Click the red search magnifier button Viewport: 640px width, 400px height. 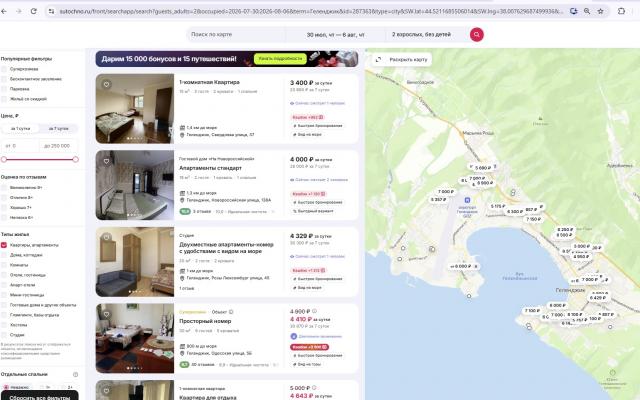pos(476,35)
